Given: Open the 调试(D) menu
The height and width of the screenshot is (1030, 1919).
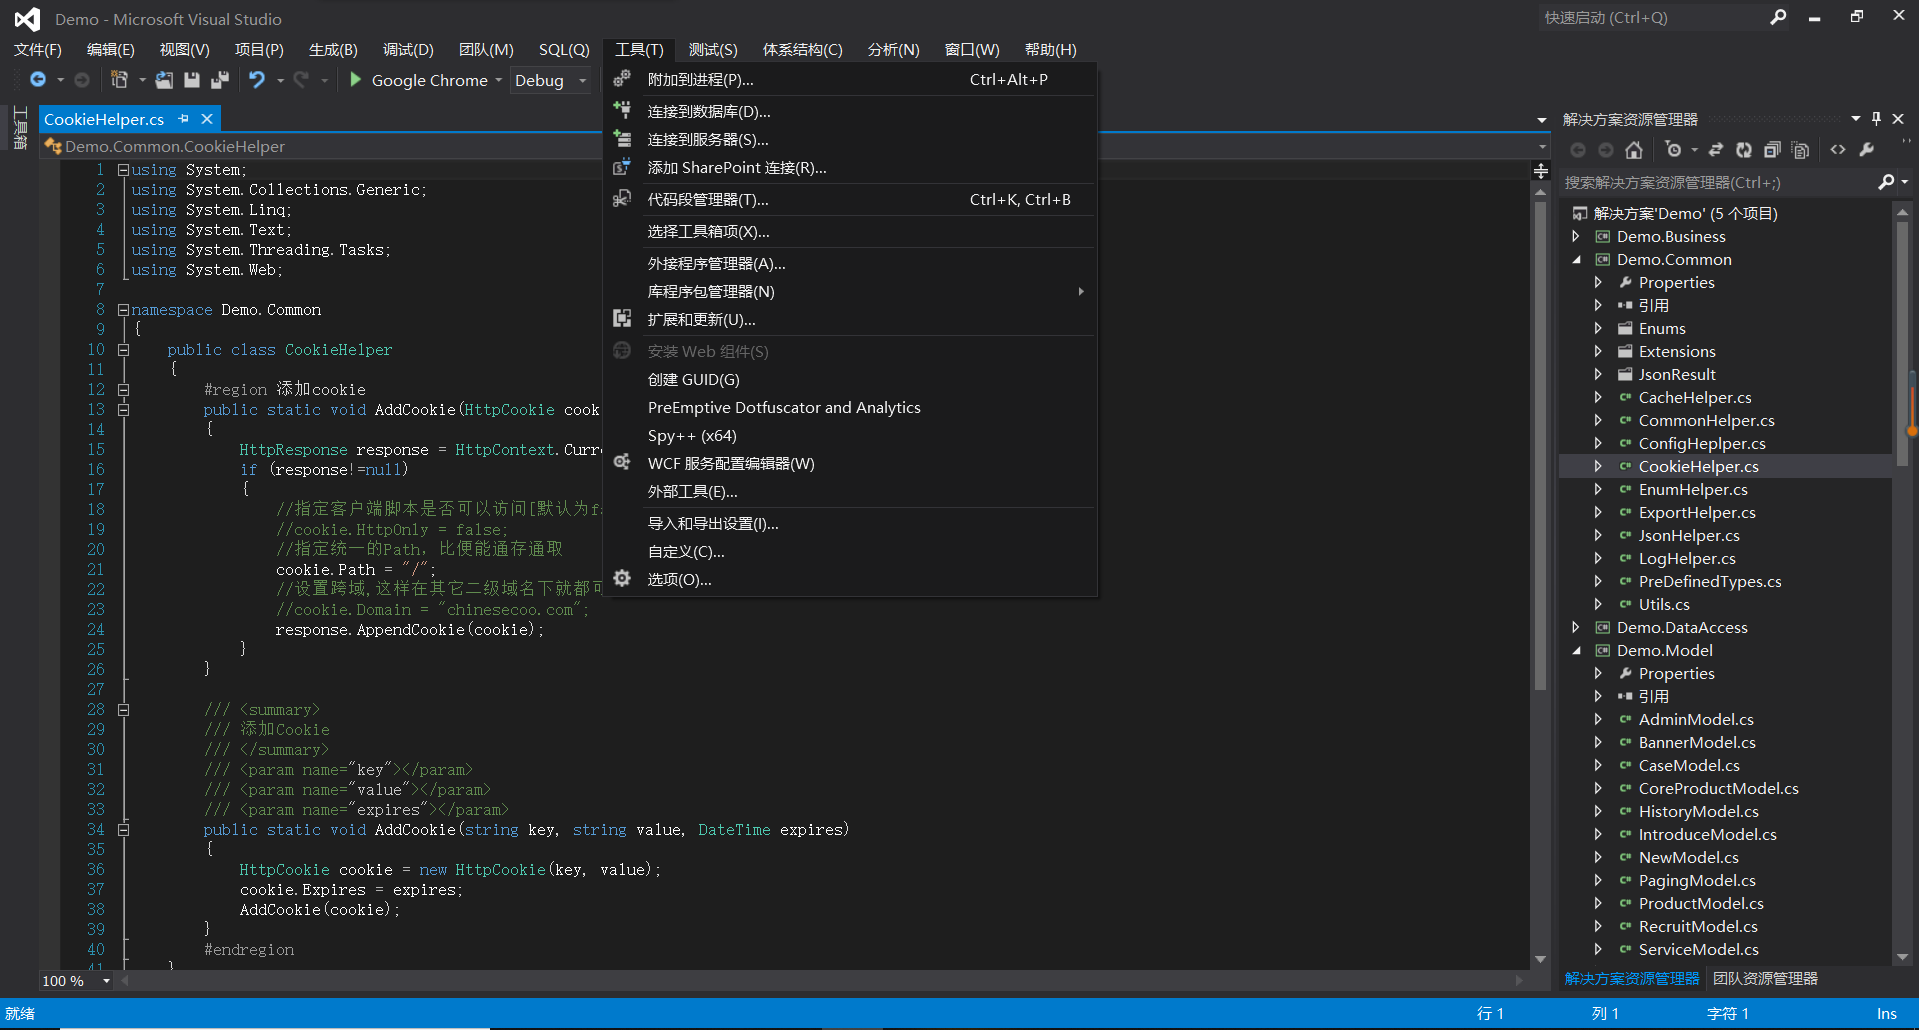Looking at the screenshot, I should [x=408, y=50].
